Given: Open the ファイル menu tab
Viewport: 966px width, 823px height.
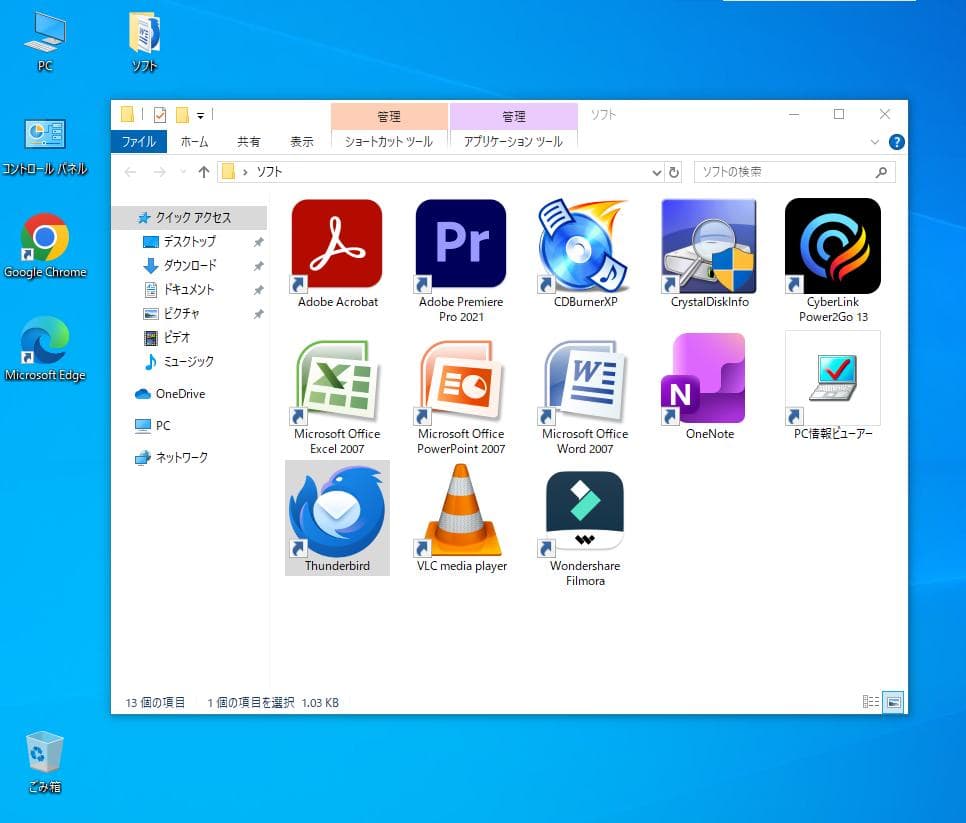Looking at the screenshot, I should [139, 142].
